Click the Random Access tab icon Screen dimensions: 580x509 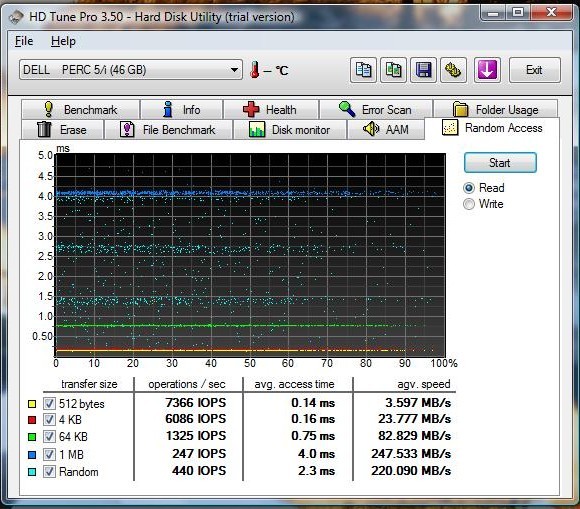pyautogui.click(x=450, y=128)
